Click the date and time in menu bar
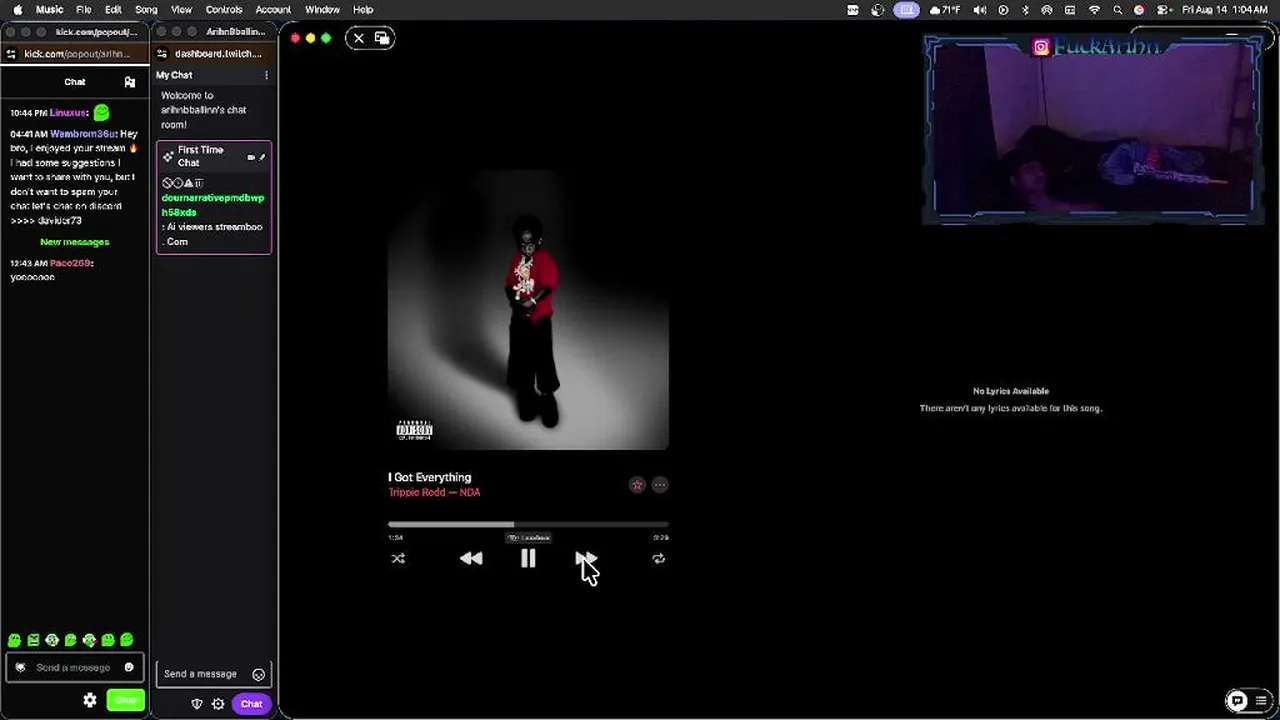The image size is (1280, 720). pyautogui.click(x=1225, y=10)
